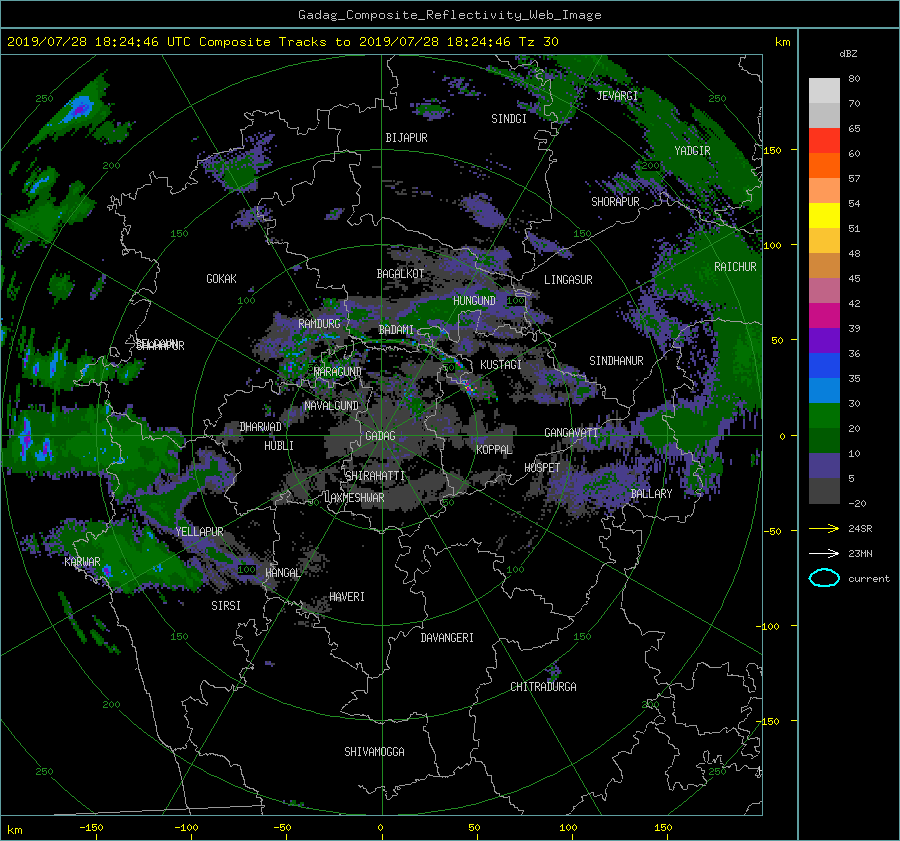Select the magenta 39 dBZ color swatch

point(824,315)
